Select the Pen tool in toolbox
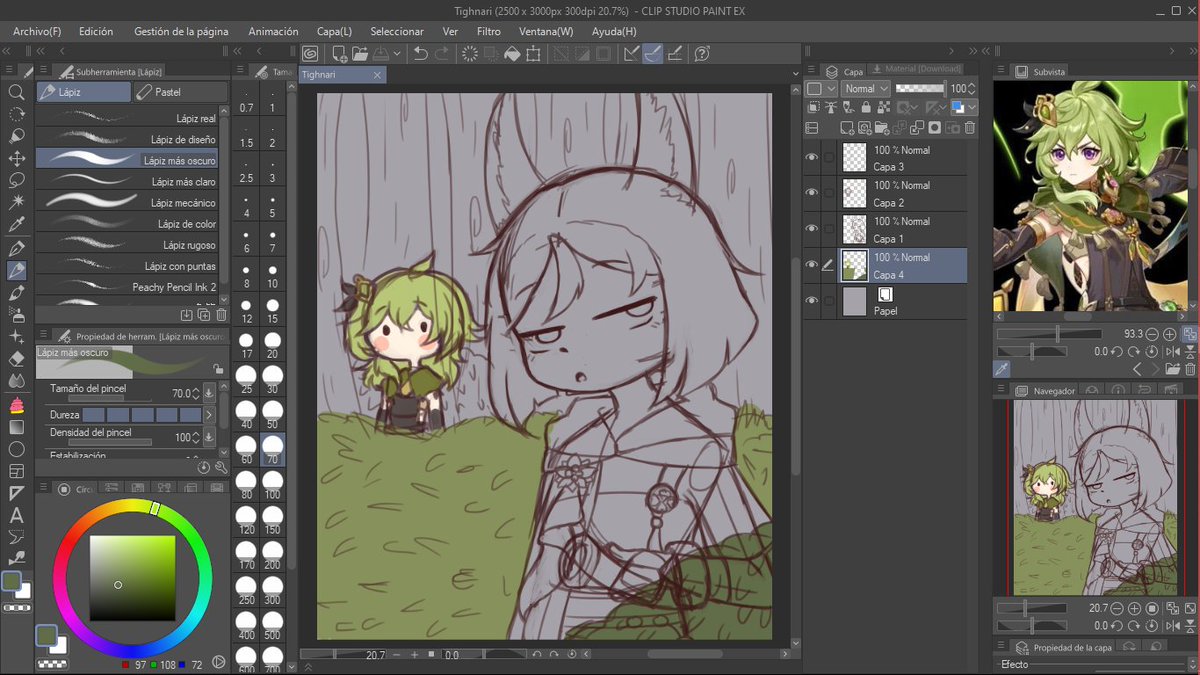The width and height of the screenshot is (1200, 675). [16, 247]
